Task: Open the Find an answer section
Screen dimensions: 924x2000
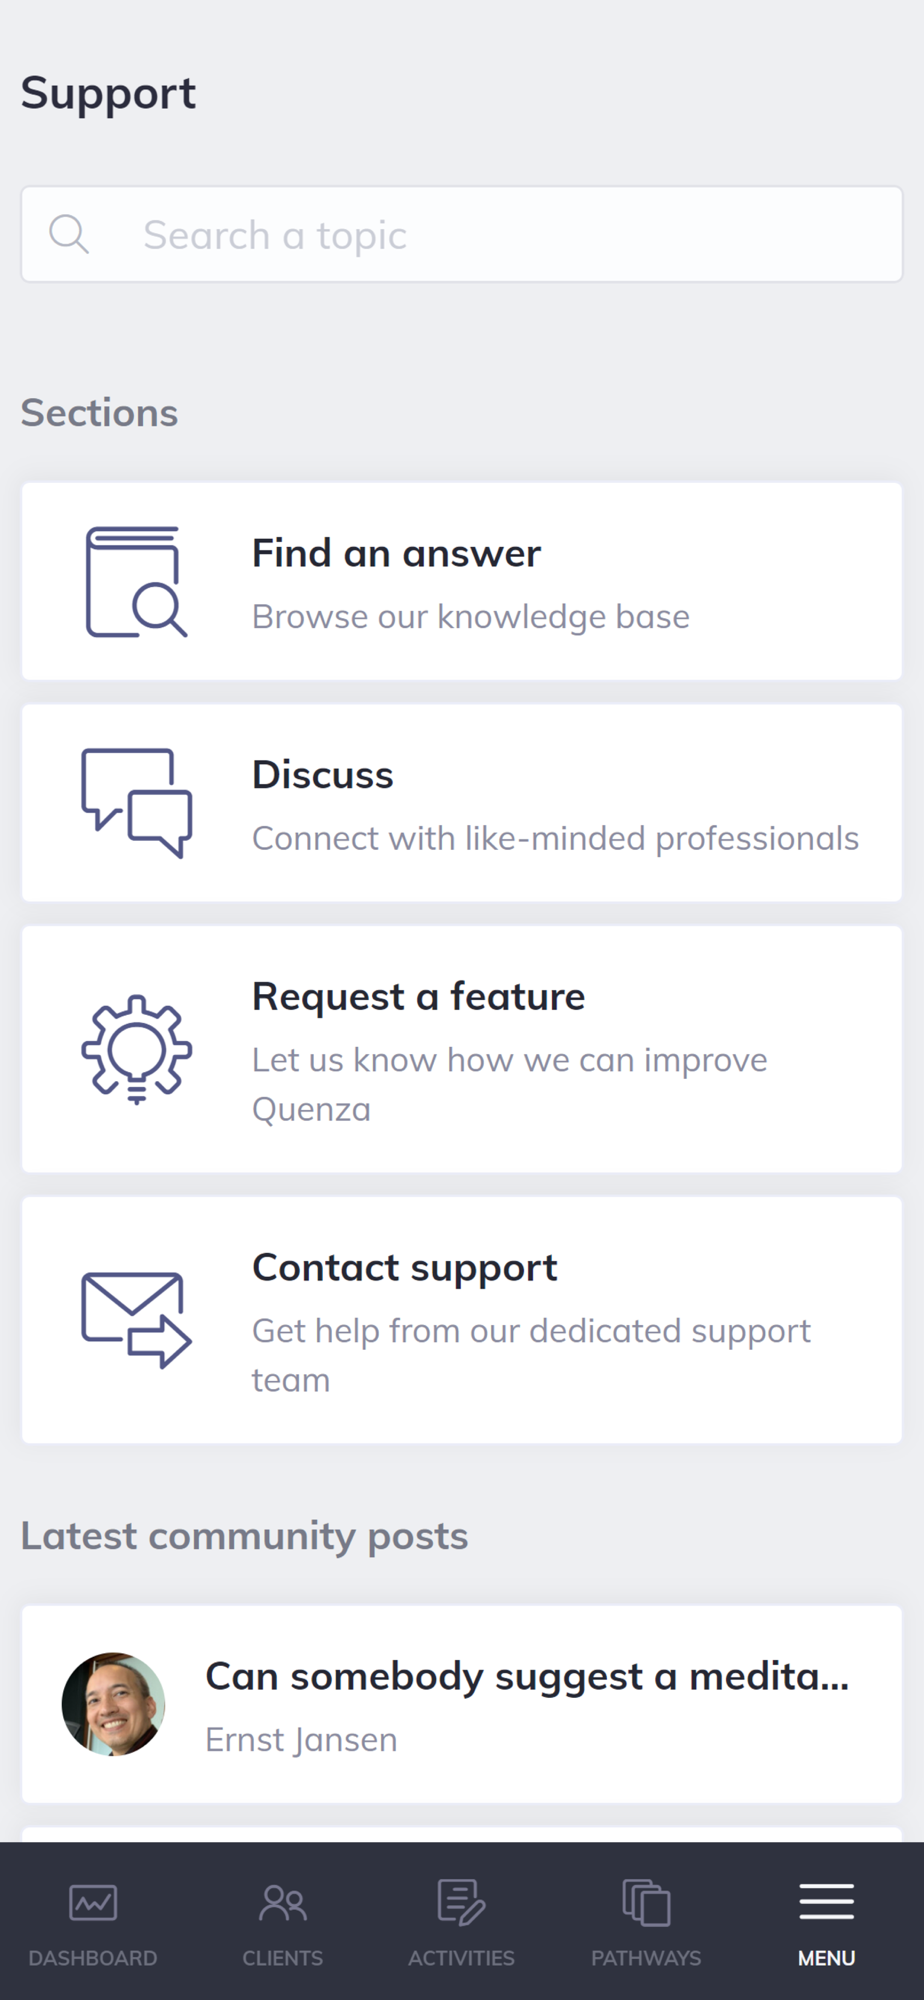Action: coord(396,553)
